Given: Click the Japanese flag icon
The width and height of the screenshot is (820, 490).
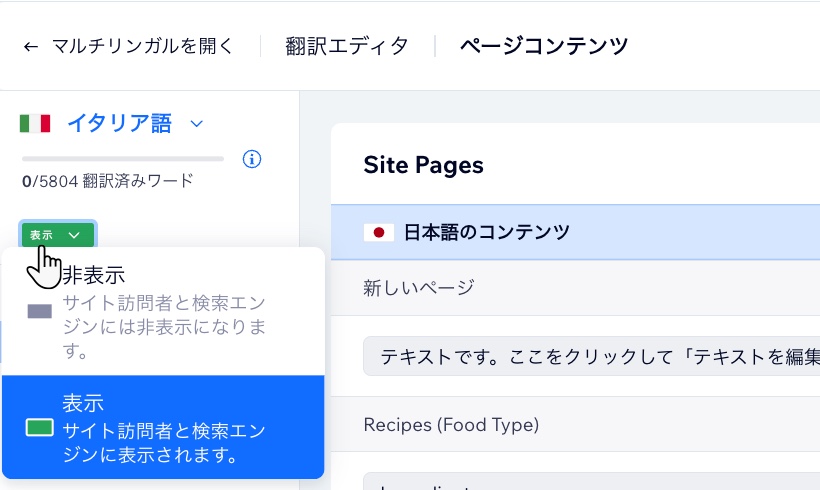Looking at the screenshot, I should (378, 232).
